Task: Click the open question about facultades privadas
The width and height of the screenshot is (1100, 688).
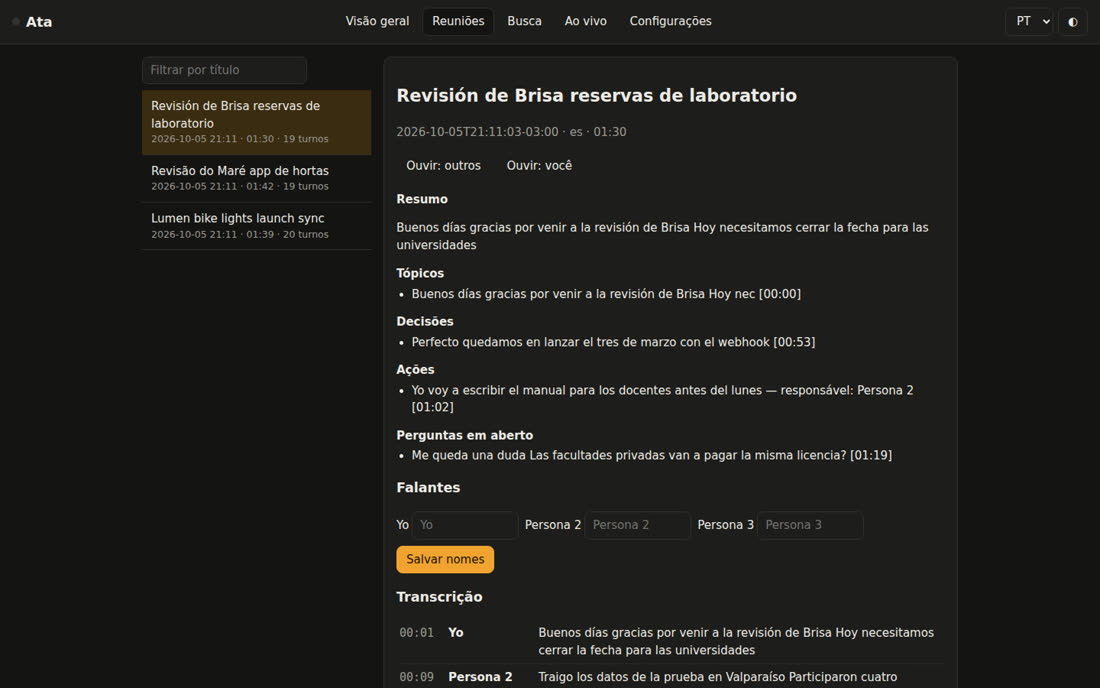Action: click(x=652, y=455)
